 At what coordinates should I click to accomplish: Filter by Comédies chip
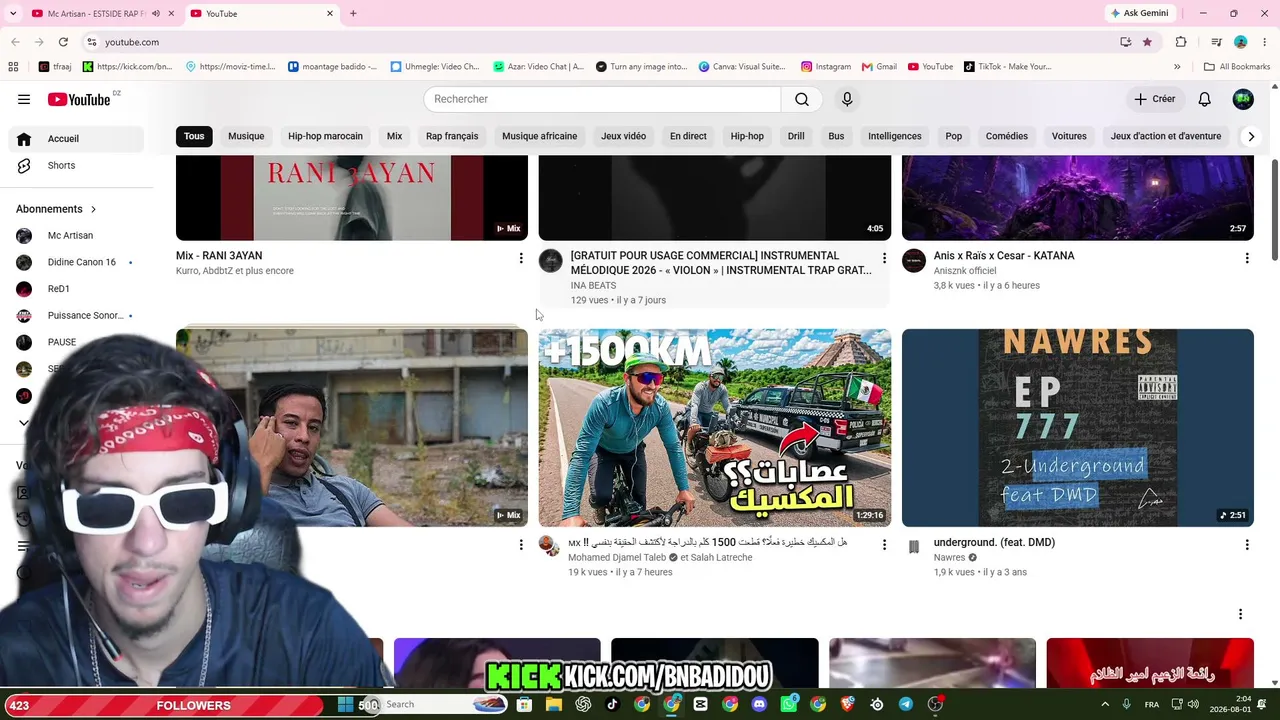(1007, 136)
